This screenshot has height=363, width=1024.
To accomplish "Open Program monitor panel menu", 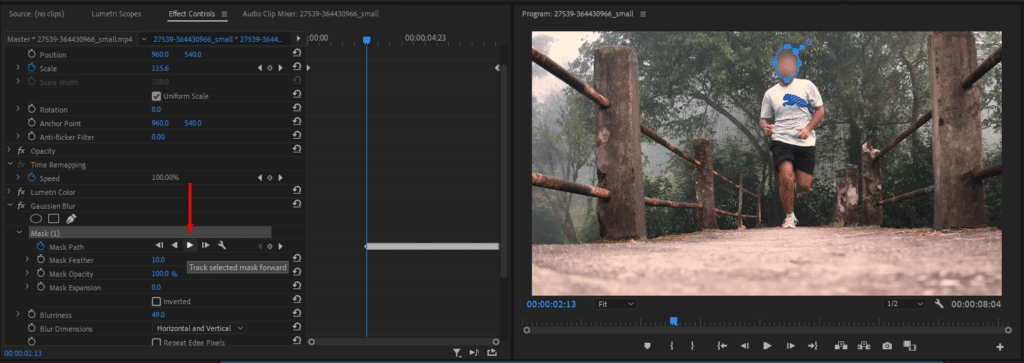I will [643, 14].
